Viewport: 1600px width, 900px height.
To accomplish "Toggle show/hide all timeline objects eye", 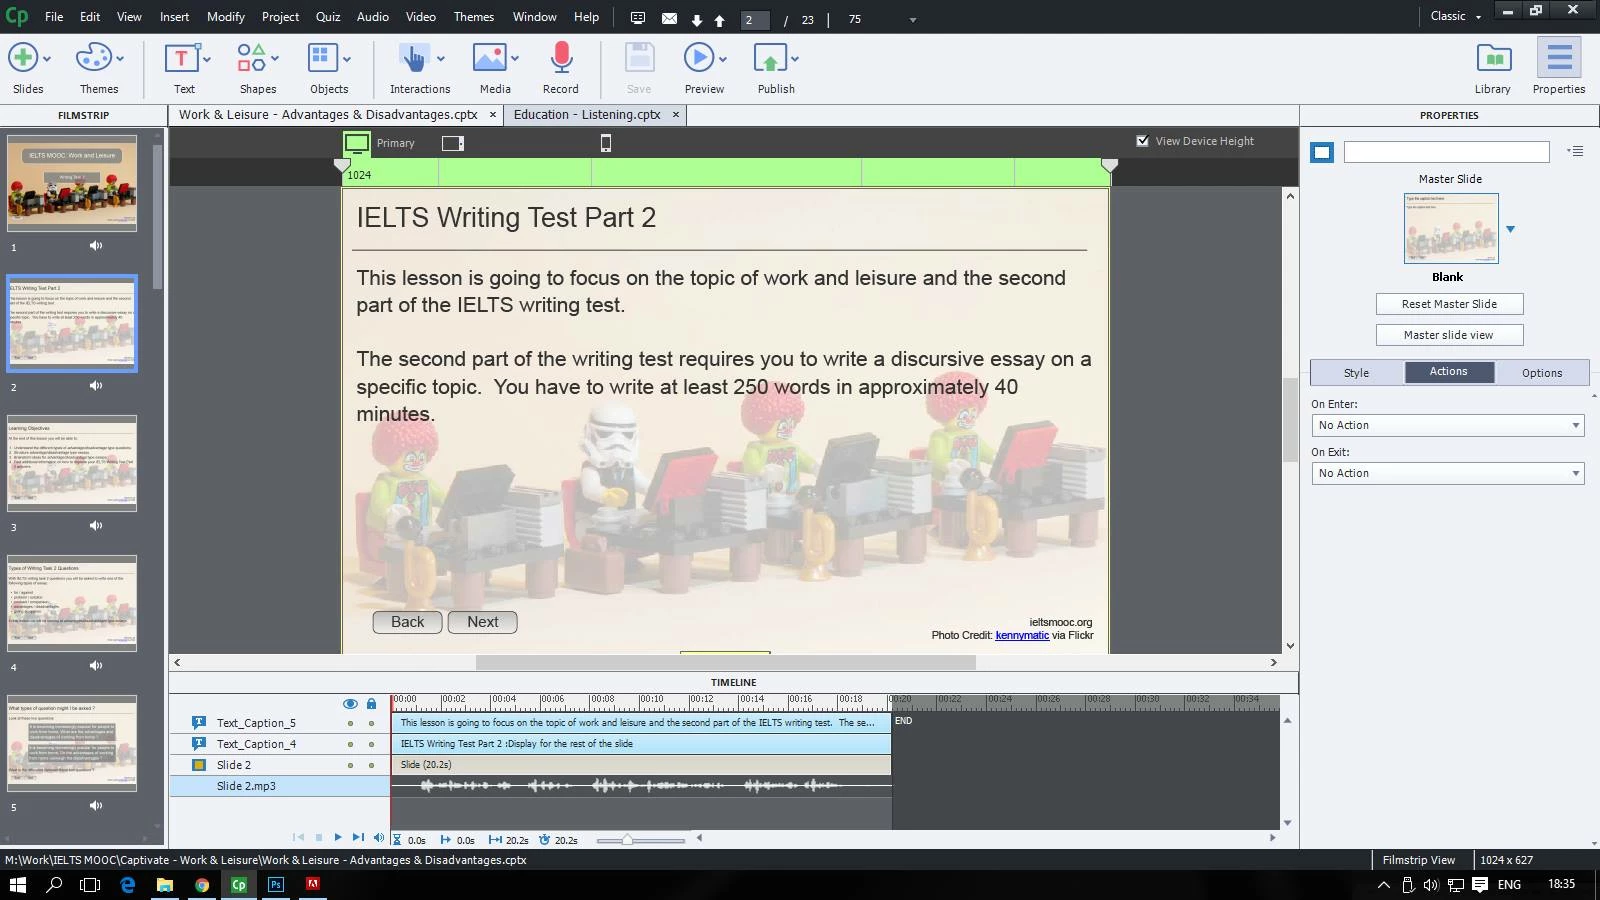I will [x=350, y=704].
